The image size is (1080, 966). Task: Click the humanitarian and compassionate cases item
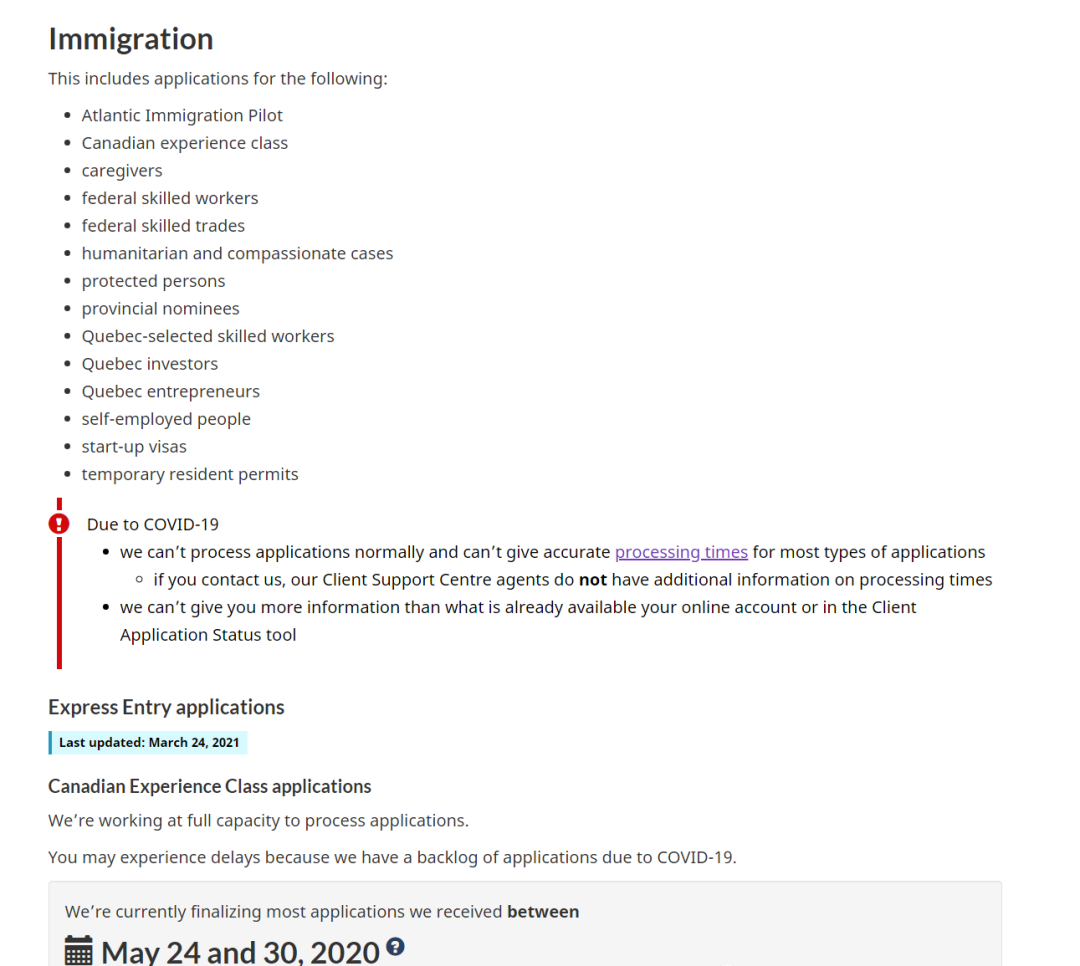point(237,254)
